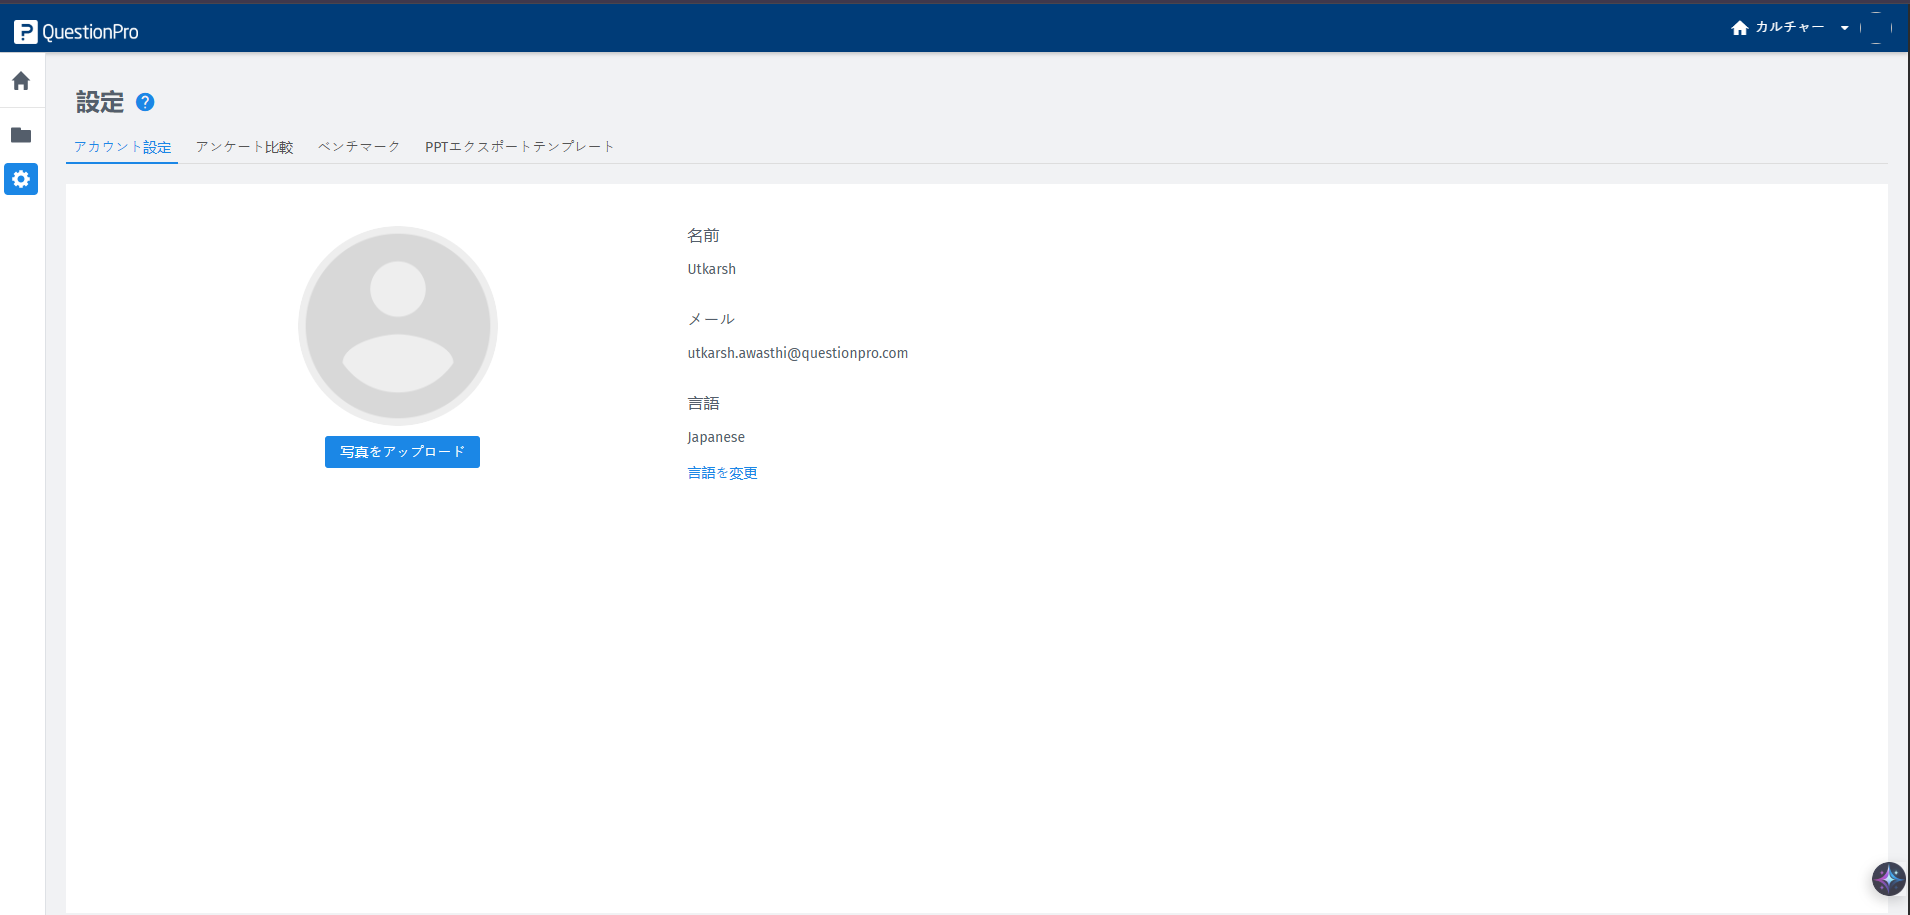The width and height of the screenshot is (1910, 915).
Task: Select the Settings gear in the sidebar
Action: tap(21, 179)
